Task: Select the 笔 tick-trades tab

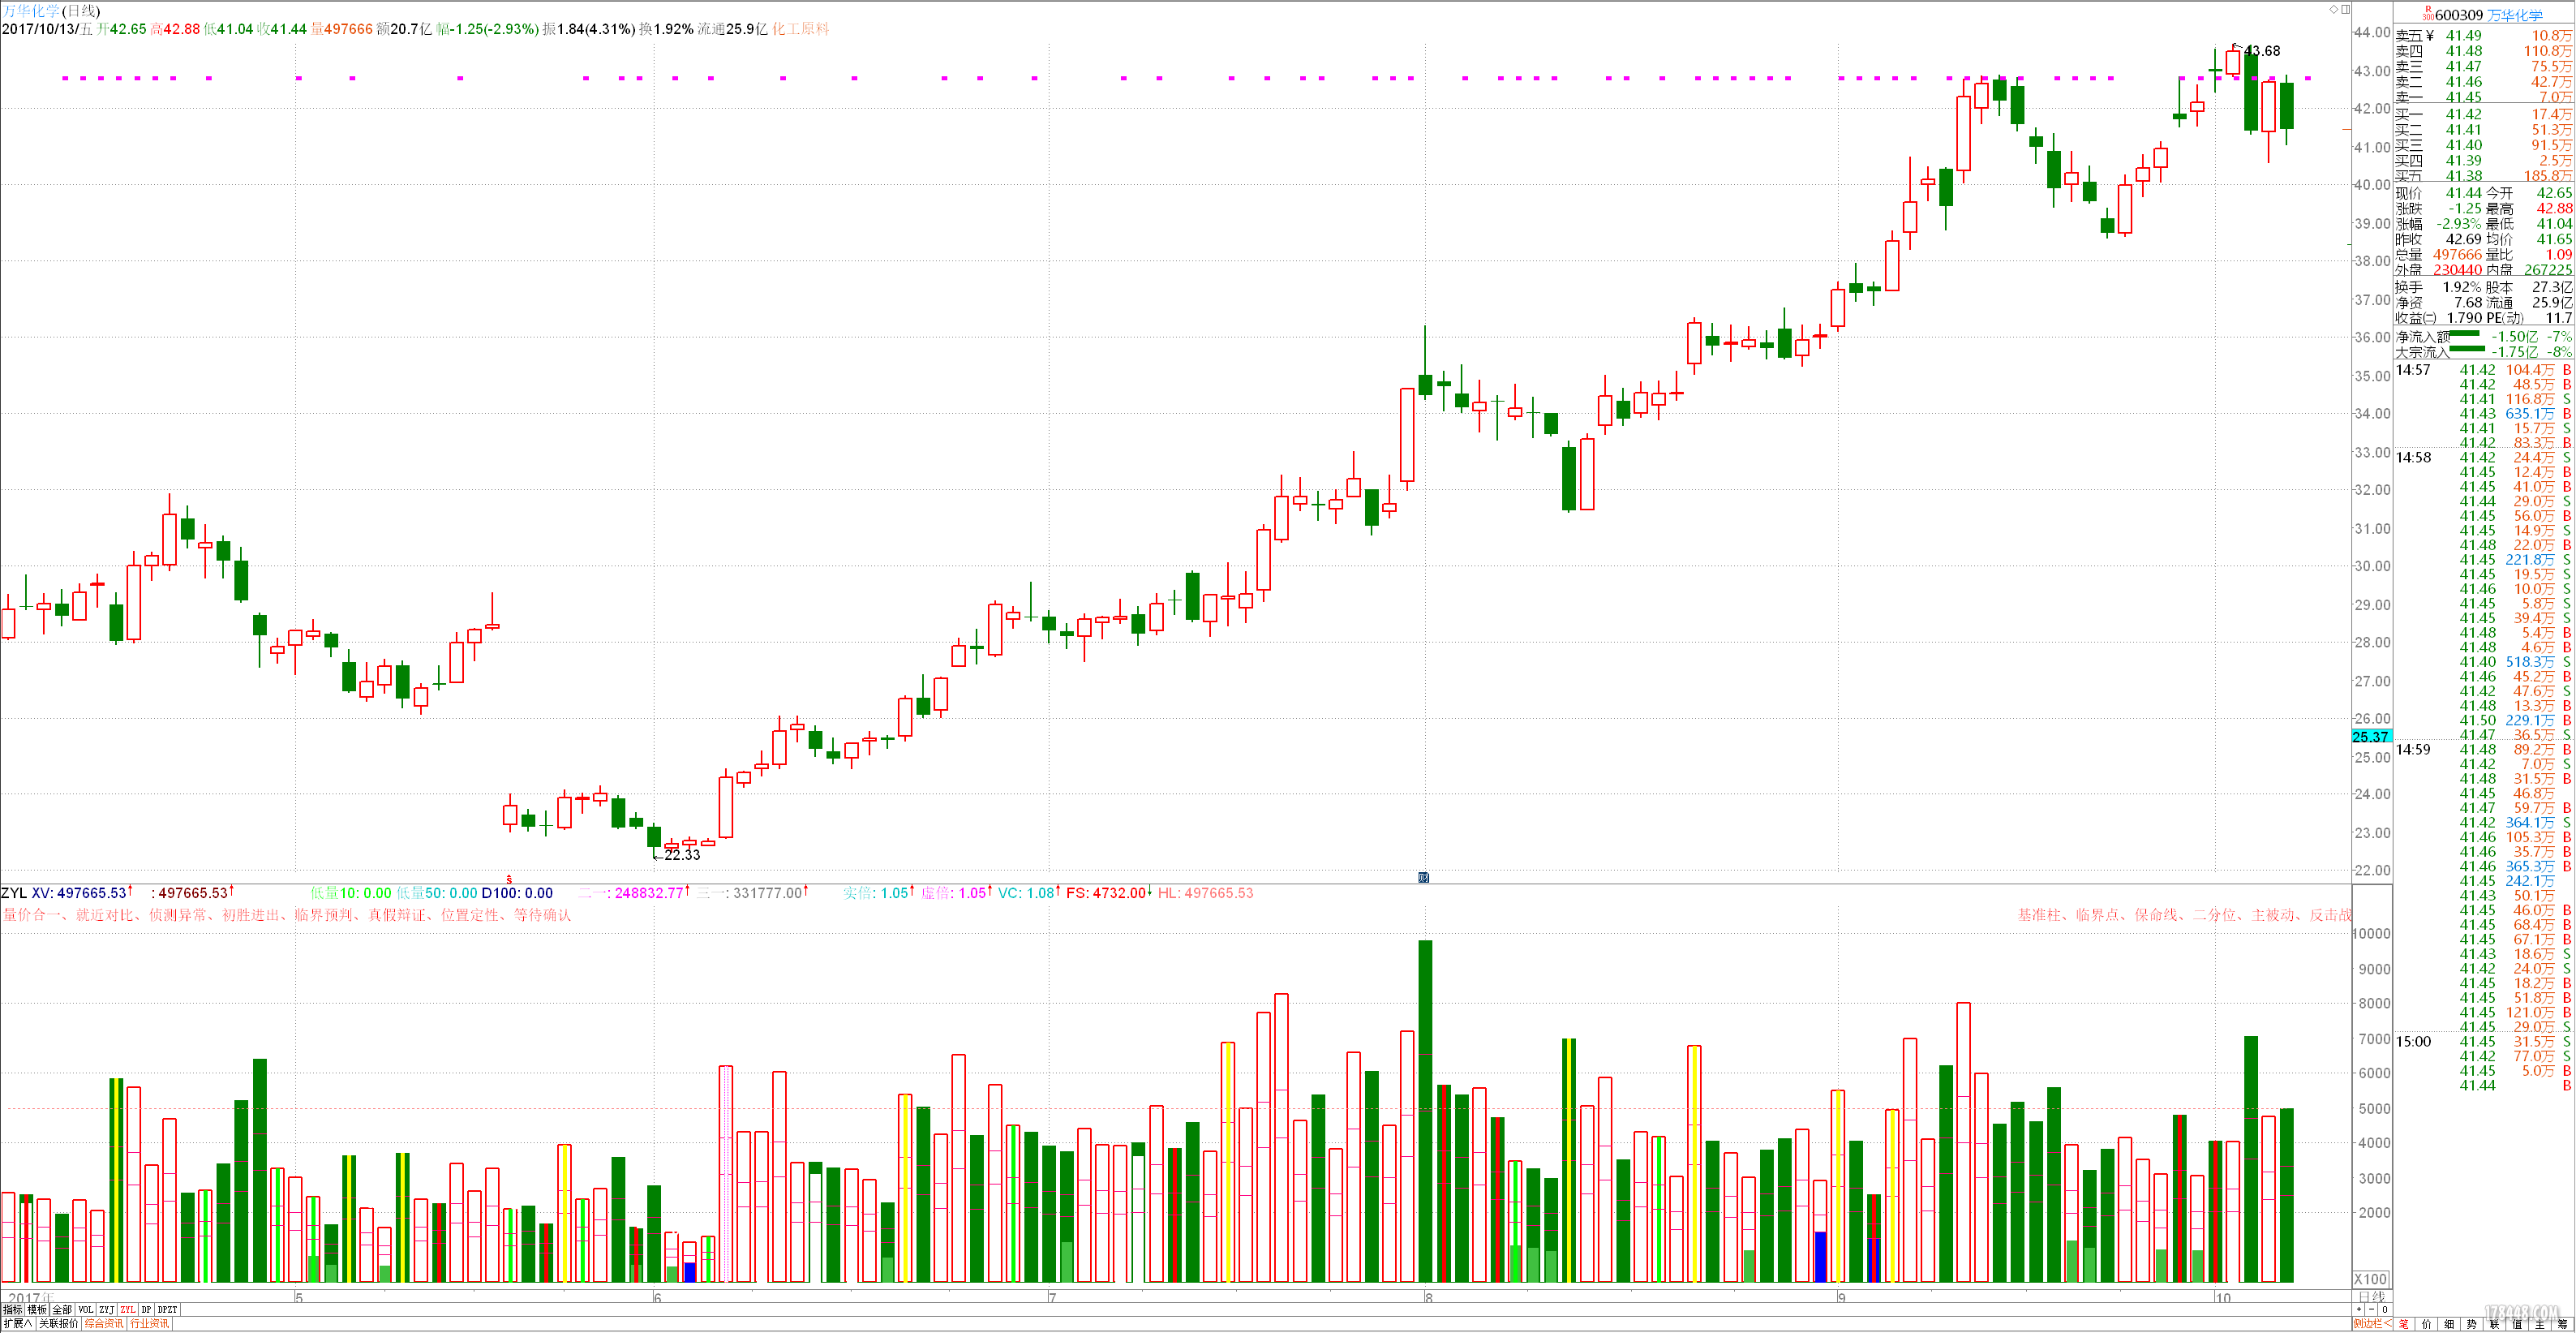Action: click(2404, 1324)
